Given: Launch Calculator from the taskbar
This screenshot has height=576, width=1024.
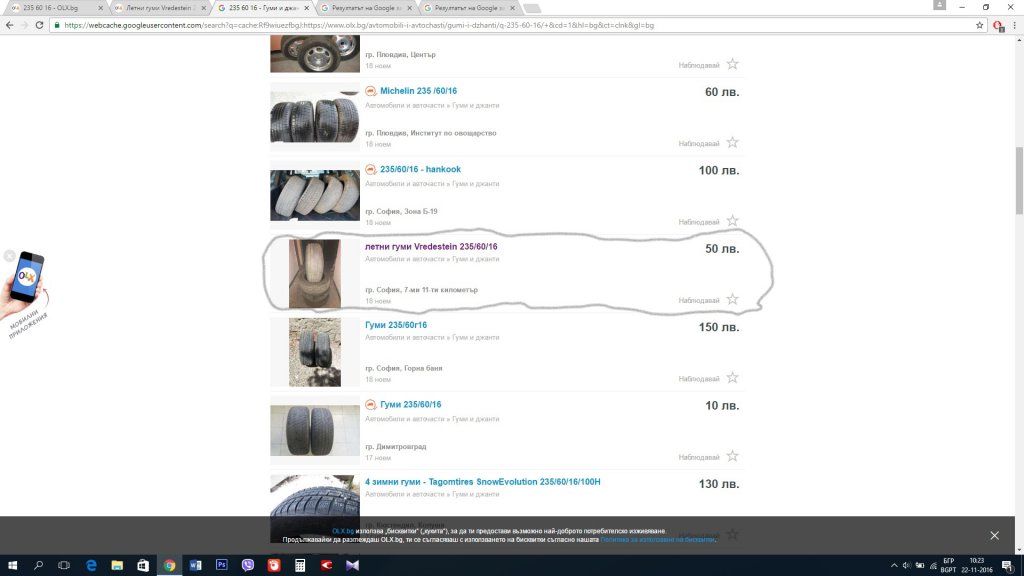Looking at the screenshot, I should (x=300, y=565).
